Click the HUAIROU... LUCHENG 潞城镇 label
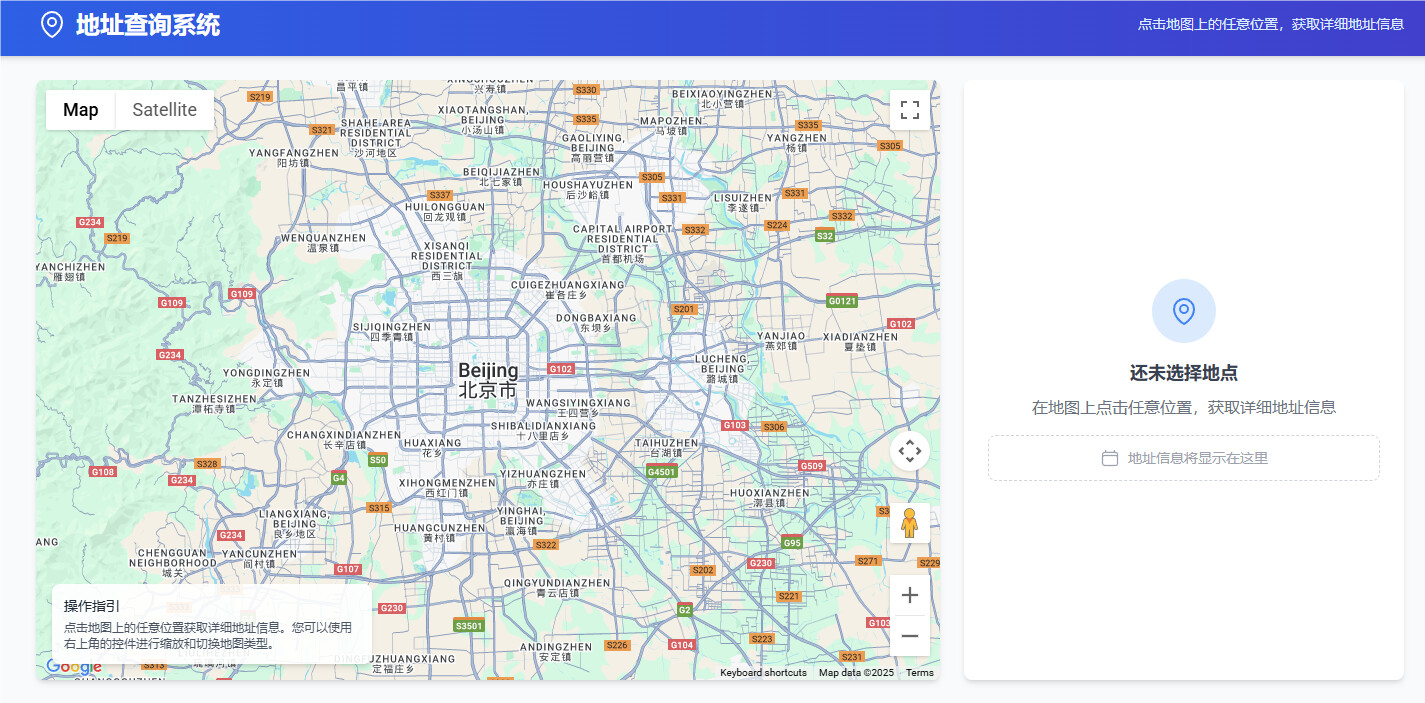Viewport: 1425px width, 703px height. point(722,368)
